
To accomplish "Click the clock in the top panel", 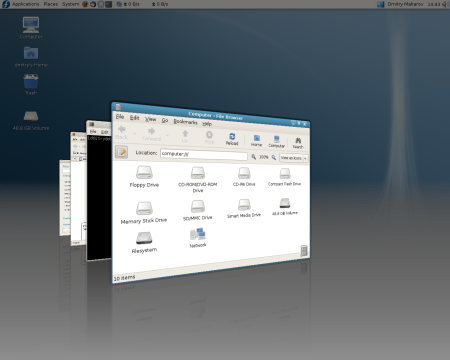I will tap(434, 4).
